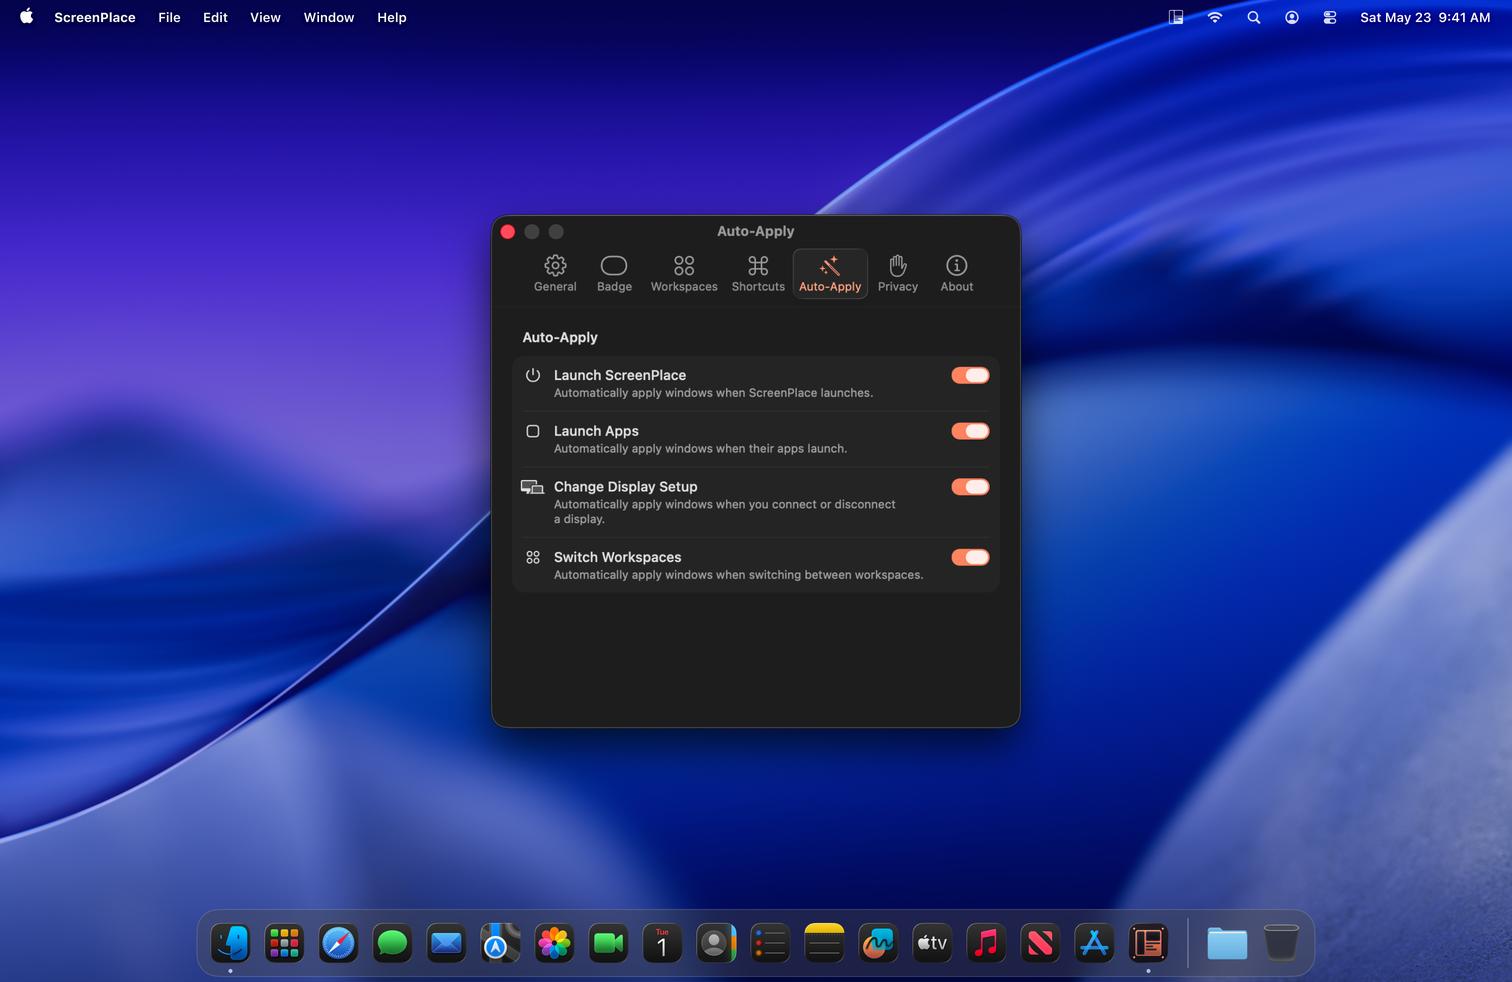Select the Auto-Apply tab

tap(830, 273)
